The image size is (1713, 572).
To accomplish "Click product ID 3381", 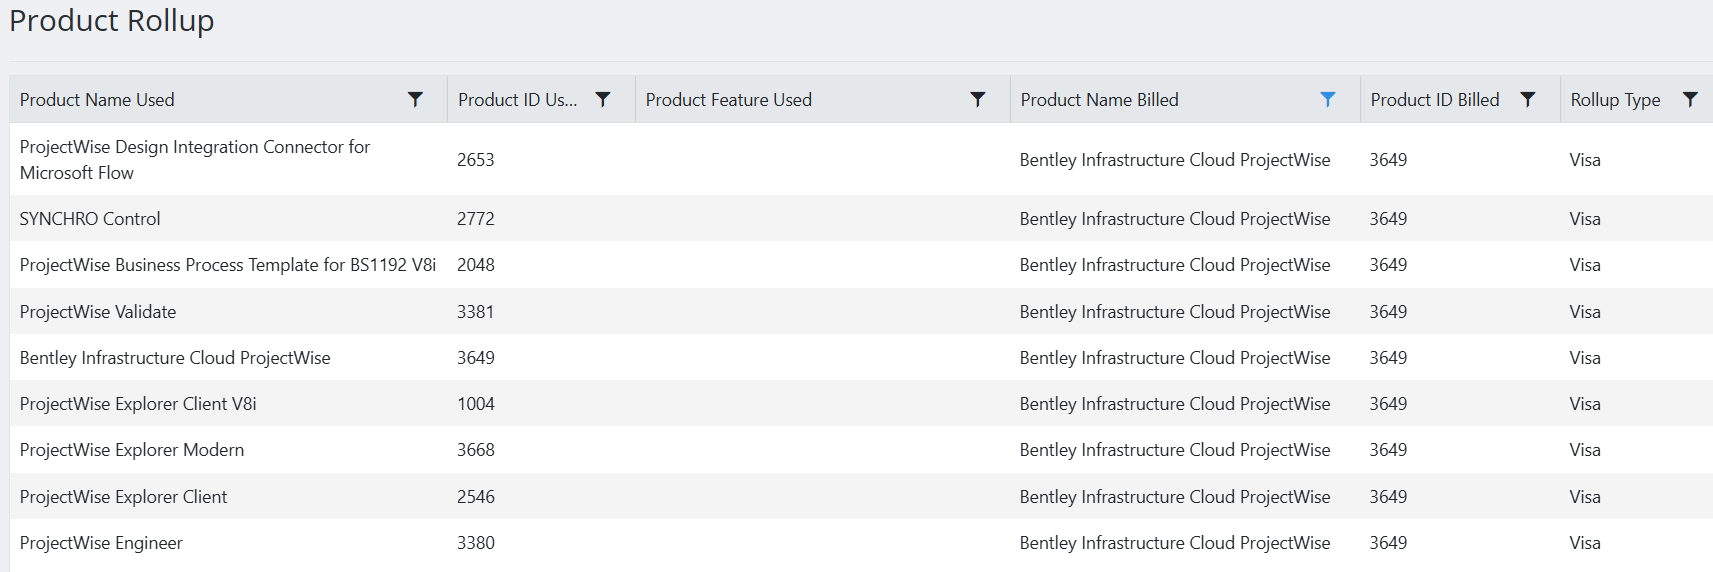I will [x=476, y=312].
